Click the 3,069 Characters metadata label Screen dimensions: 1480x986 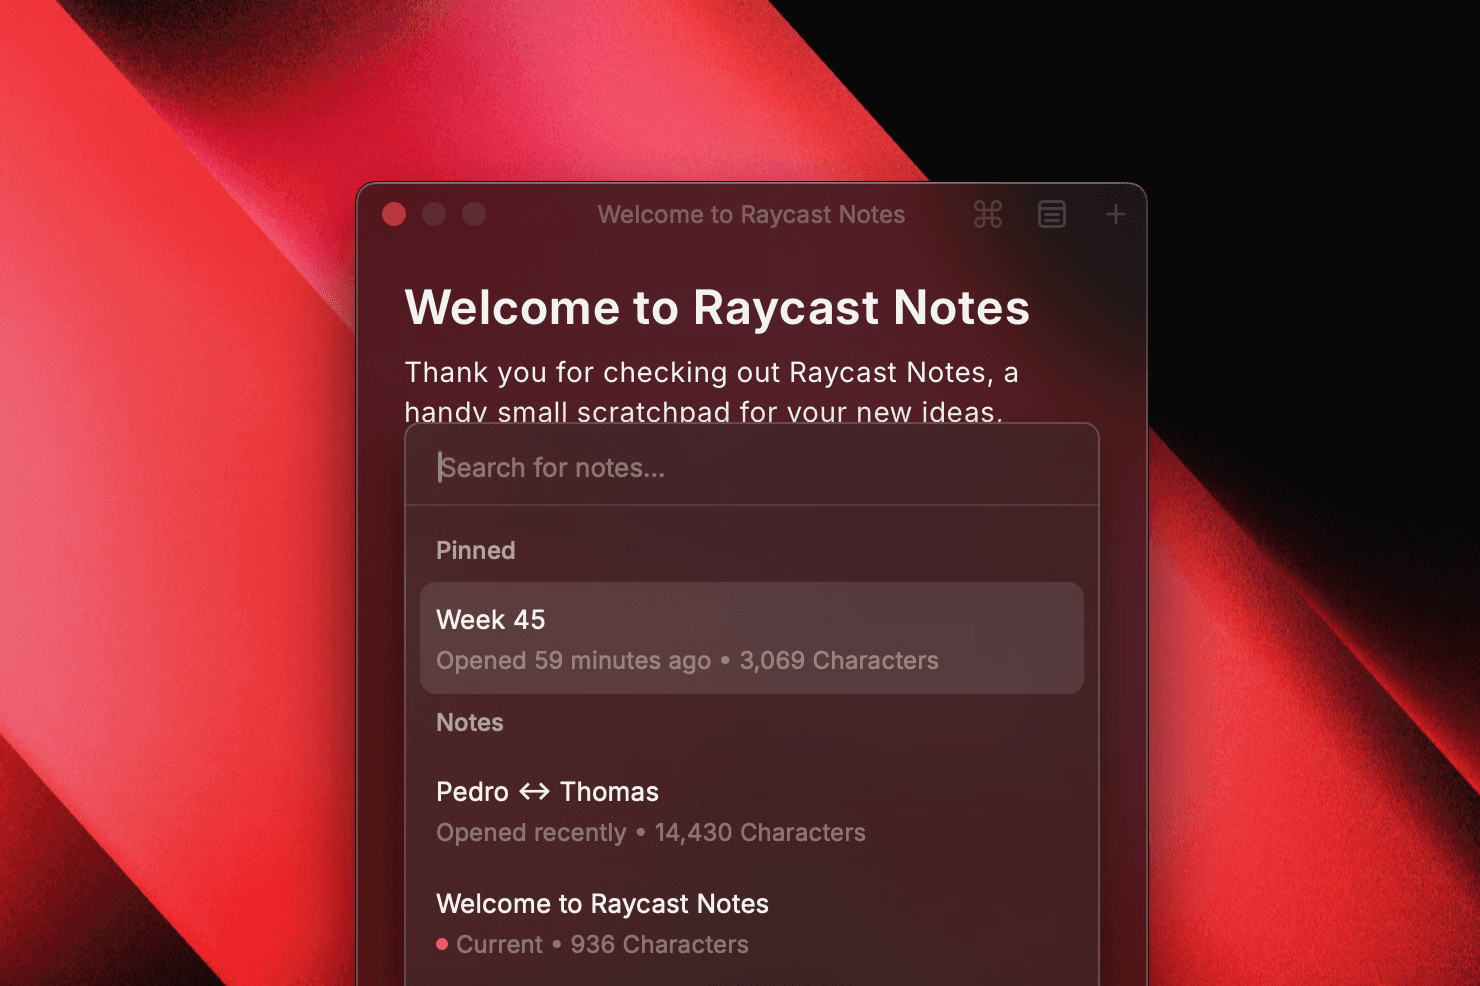(x=838, y=660)
